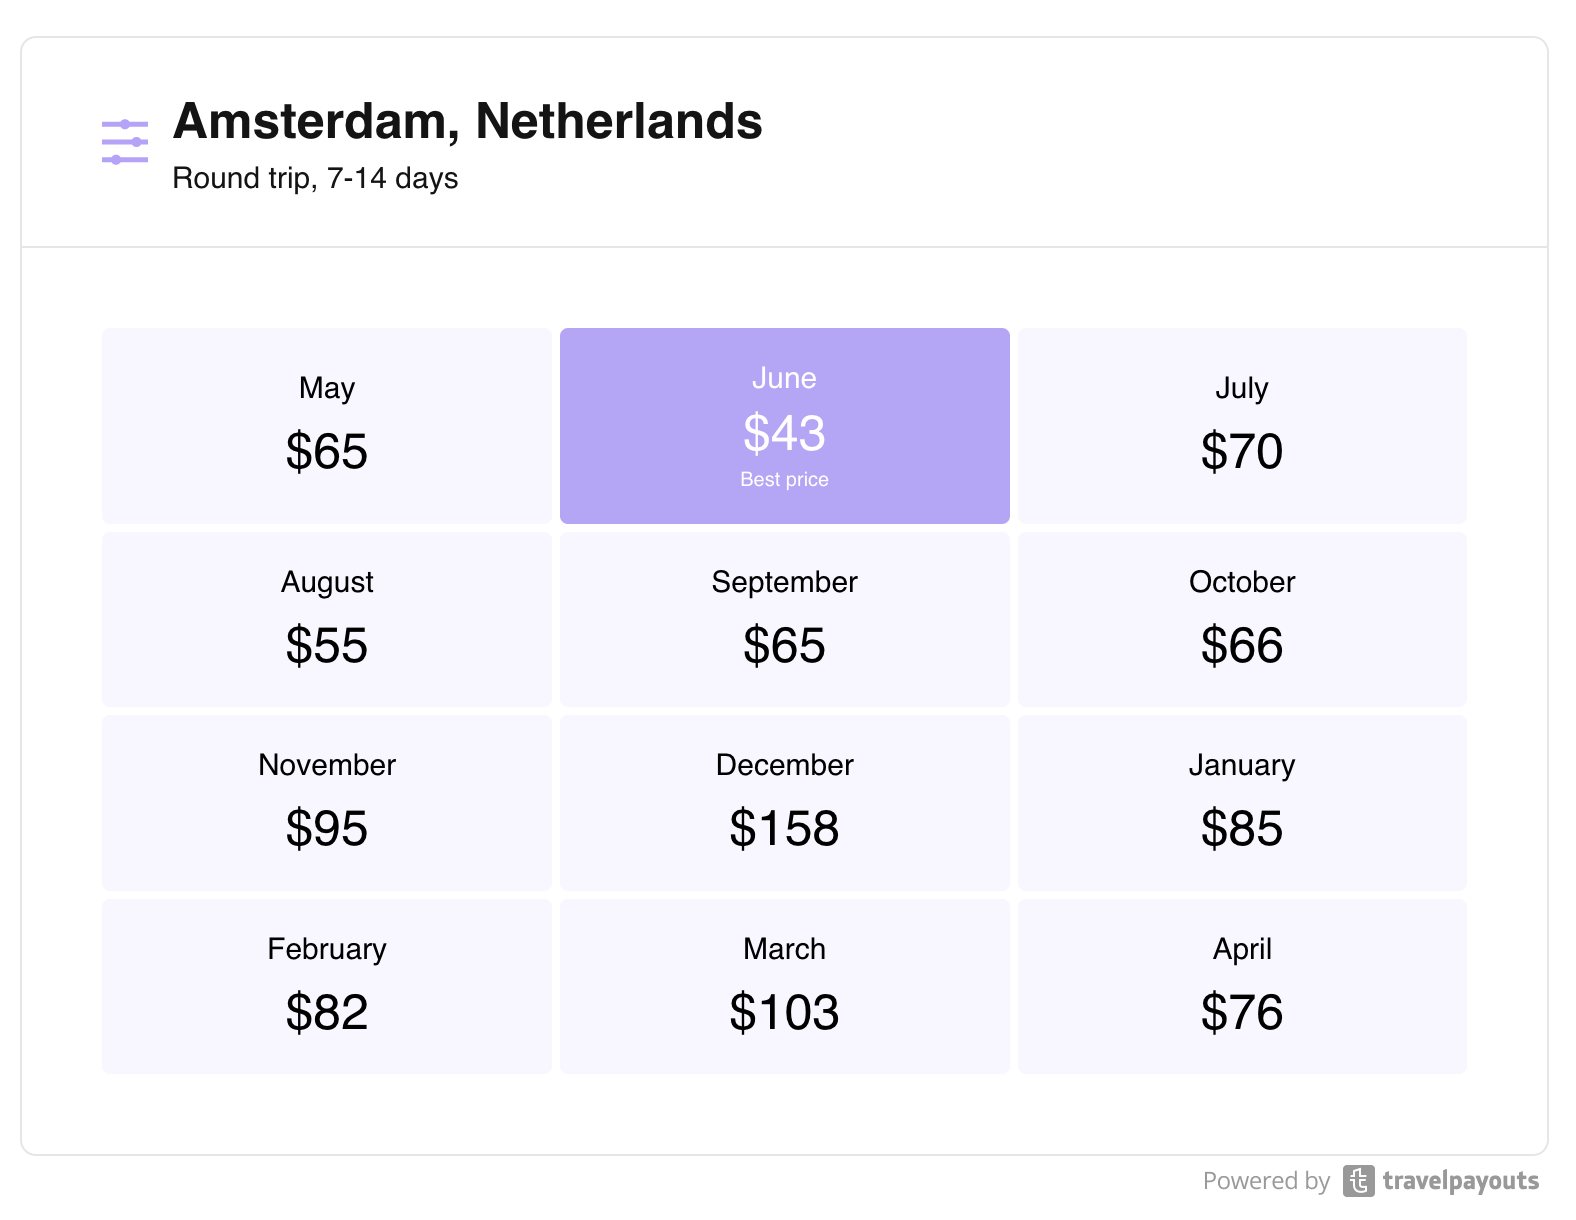Select the March $103 tile

pyautogui.click(x=784, y=986)
